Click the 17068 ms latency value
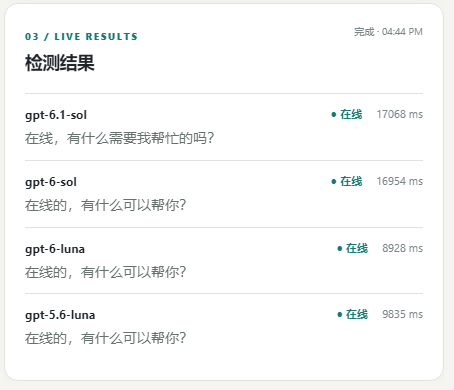Image resolution: width=454 pixels, height=390 pixels. [x=400, y=114]
